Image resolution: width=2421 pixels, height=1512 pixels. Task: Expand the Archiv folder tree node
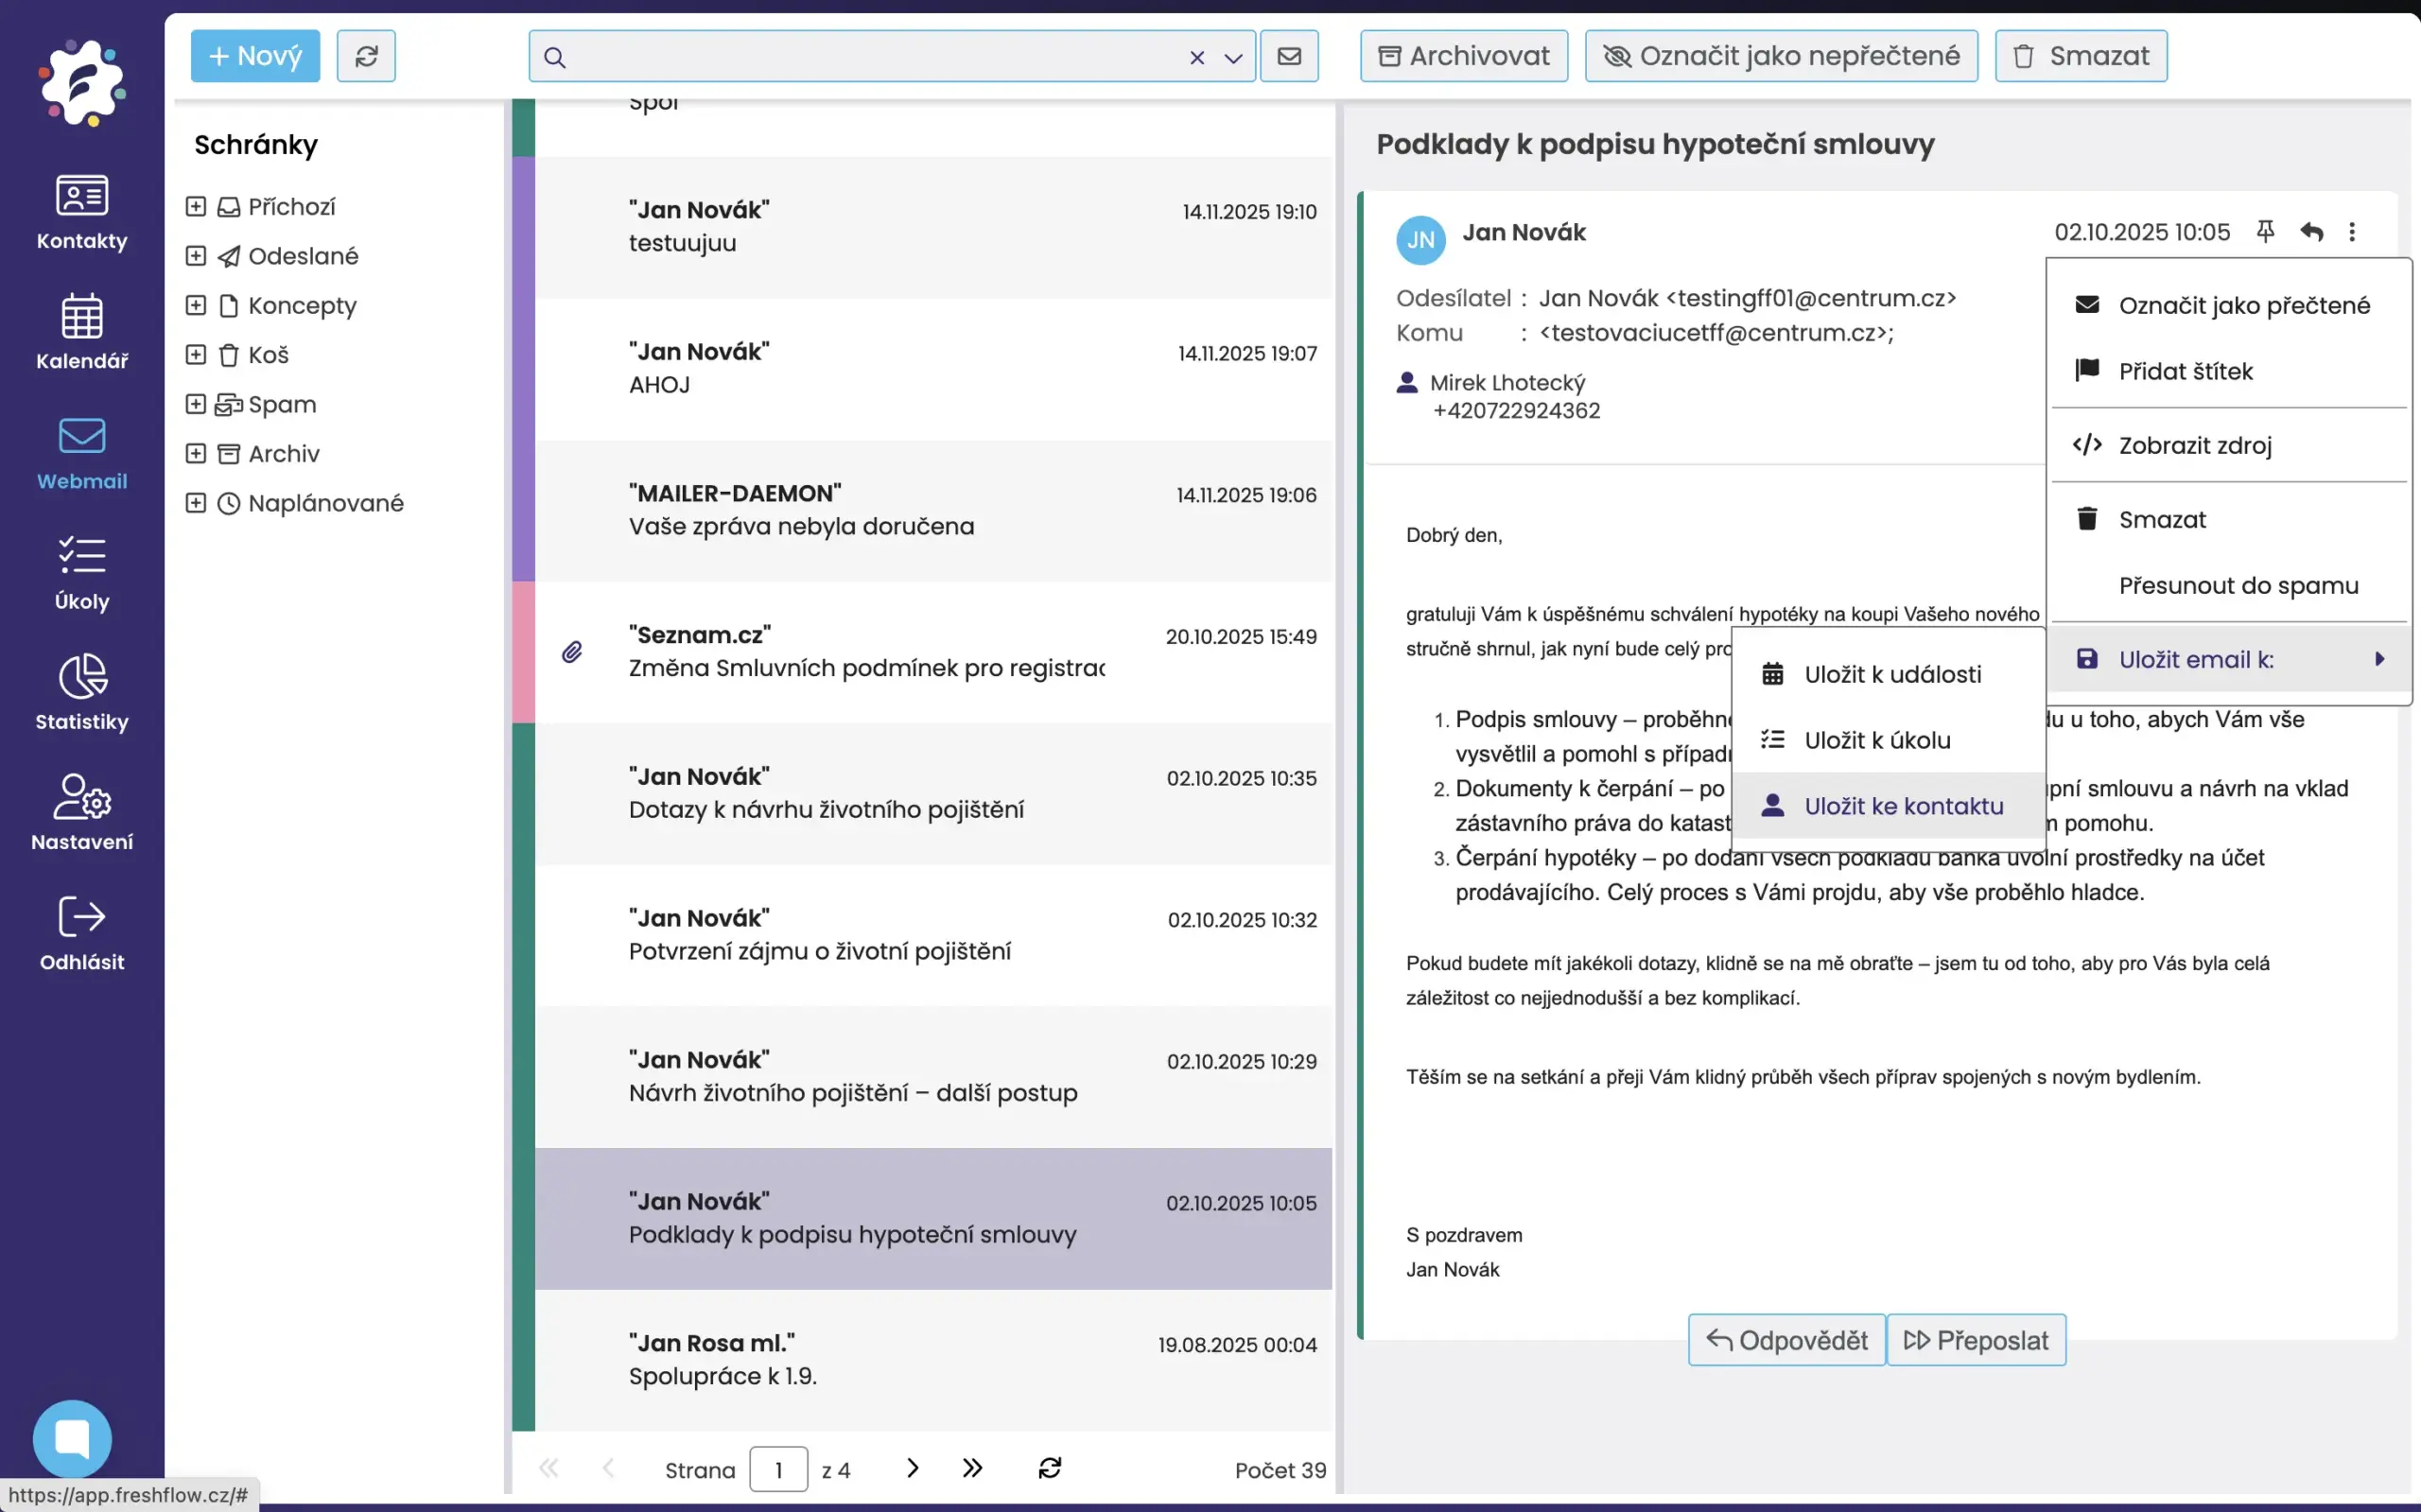[x=196, y=454]
